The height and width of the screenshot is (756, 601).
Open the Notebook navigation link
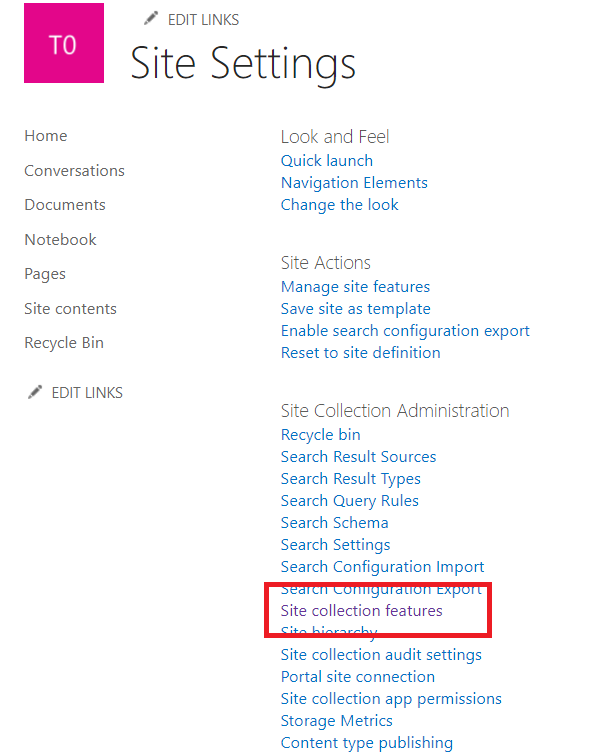click(60, 240)
